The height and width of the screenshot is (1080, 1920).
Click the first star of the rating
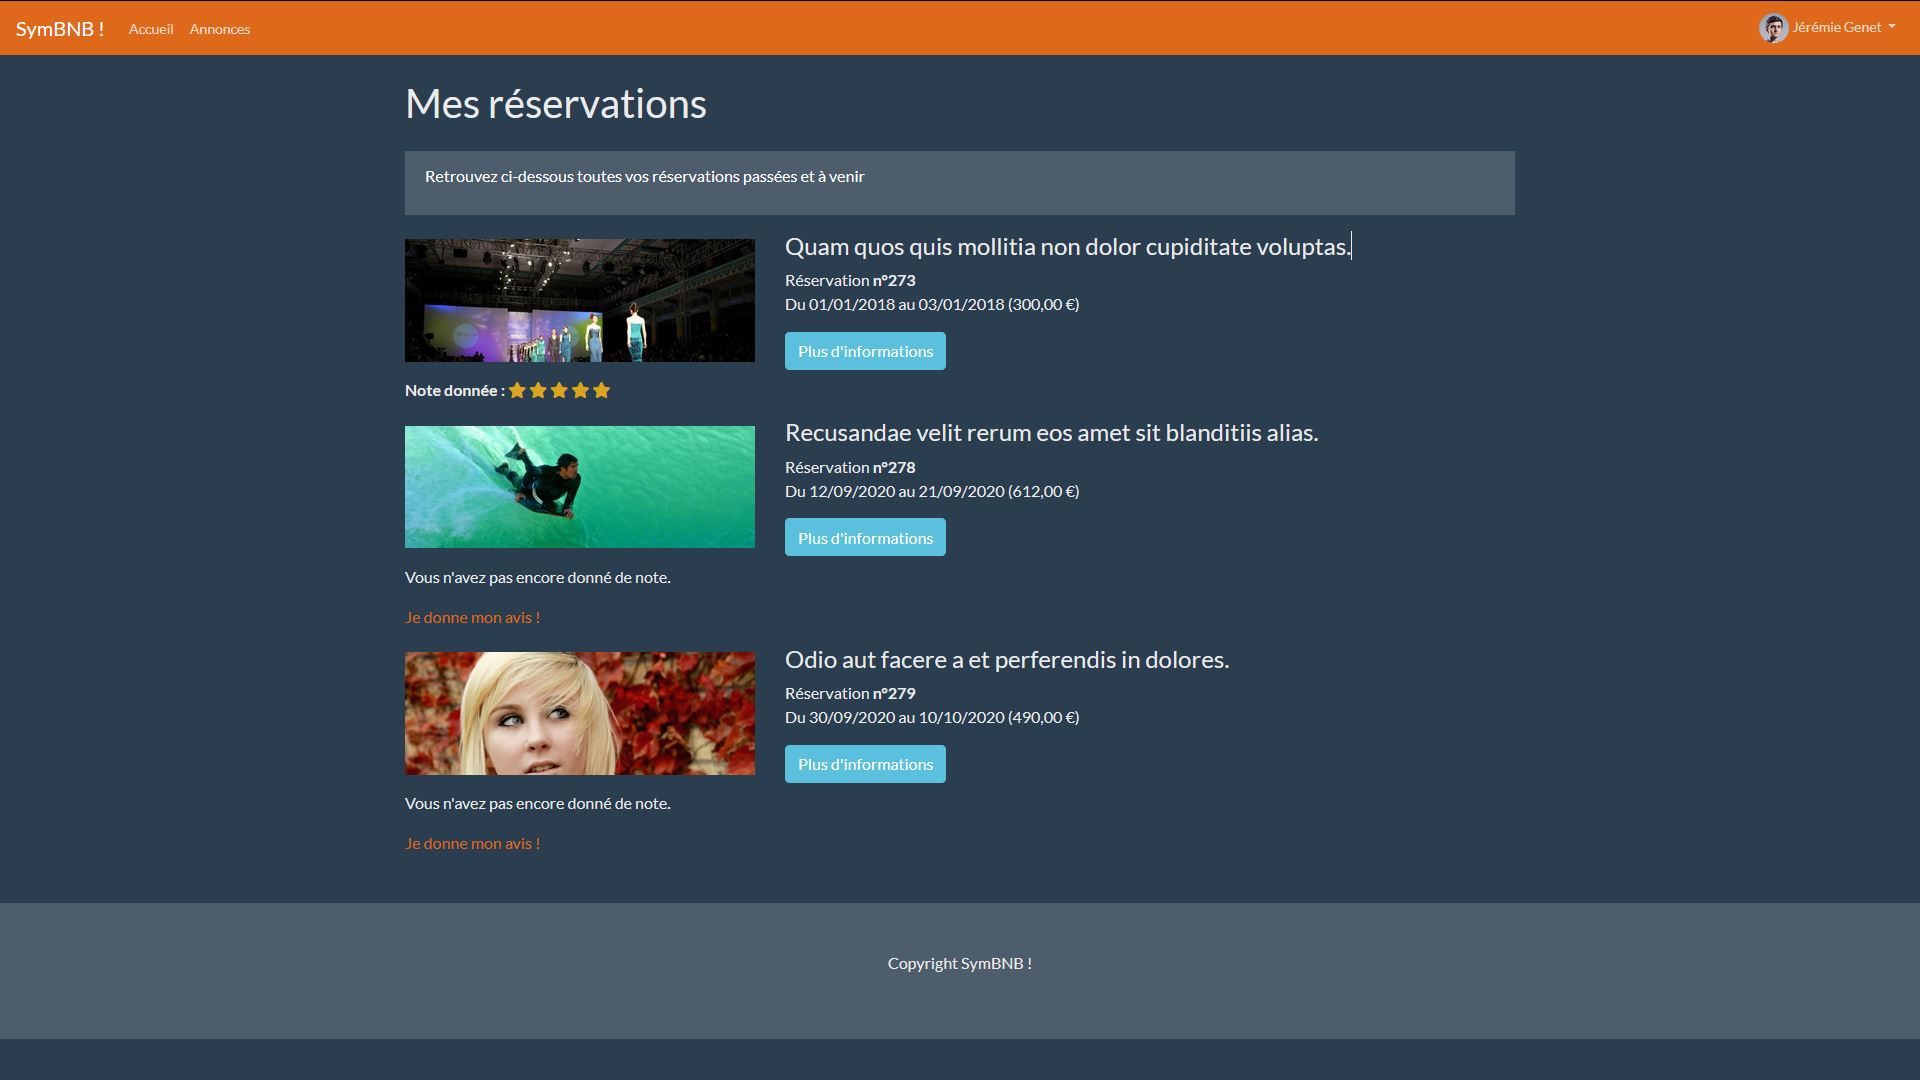click(517, 391)
